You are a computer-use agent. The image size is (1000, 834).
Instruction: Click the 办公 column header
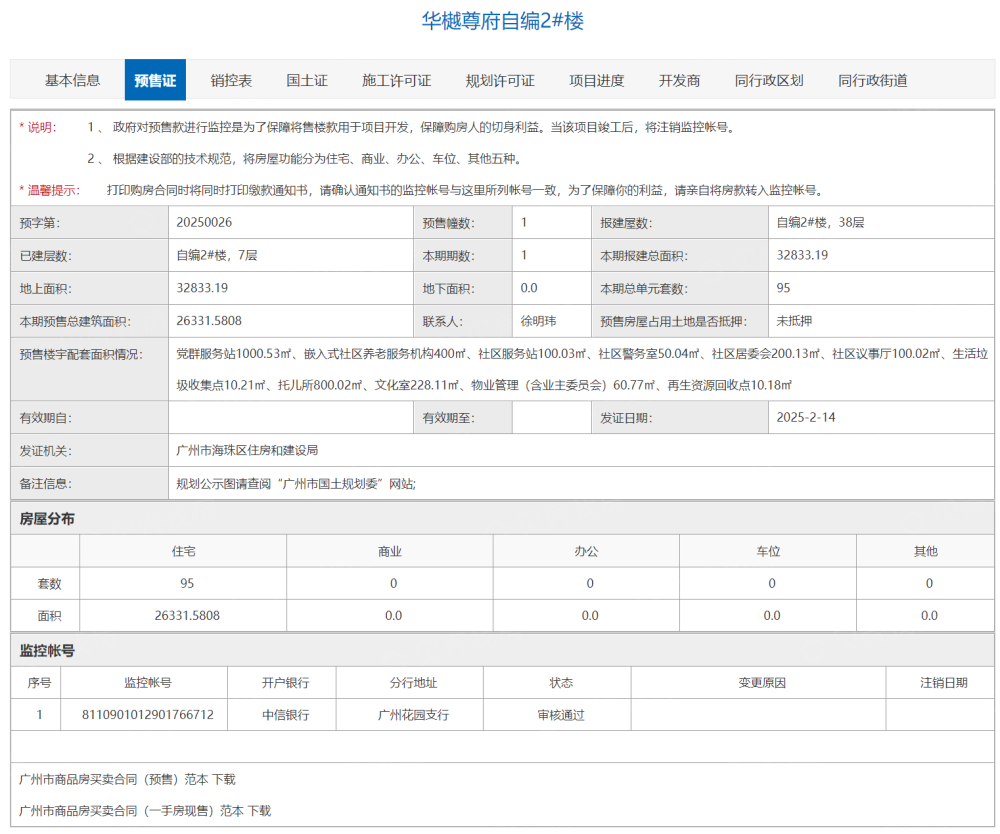[586, 551]
